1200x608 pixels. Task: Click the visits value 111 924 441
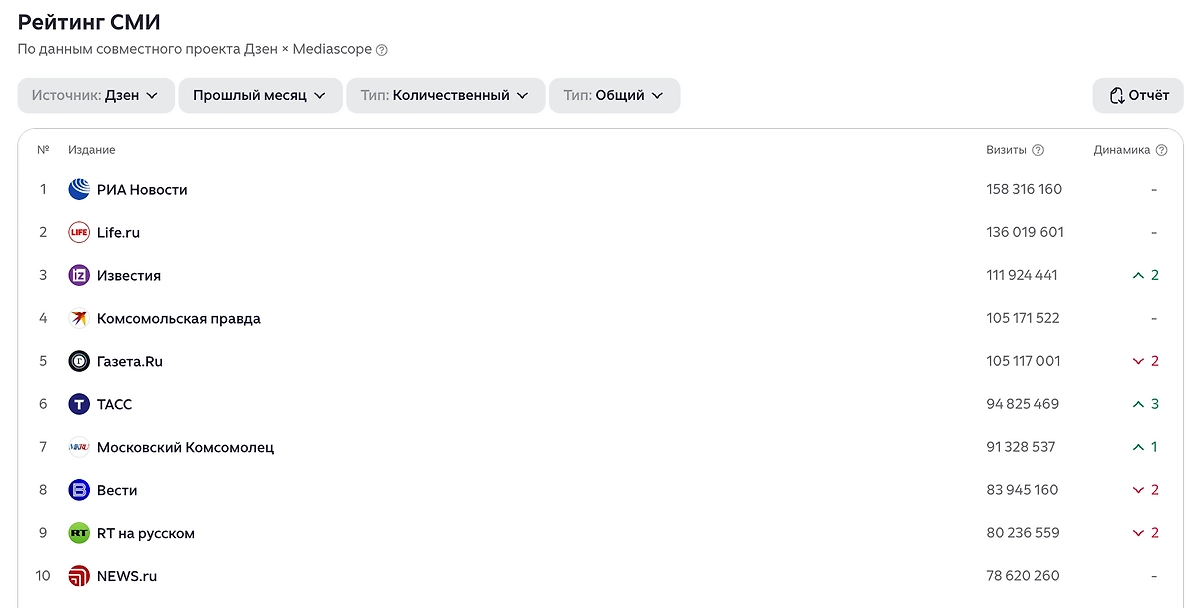[1022, 275]
